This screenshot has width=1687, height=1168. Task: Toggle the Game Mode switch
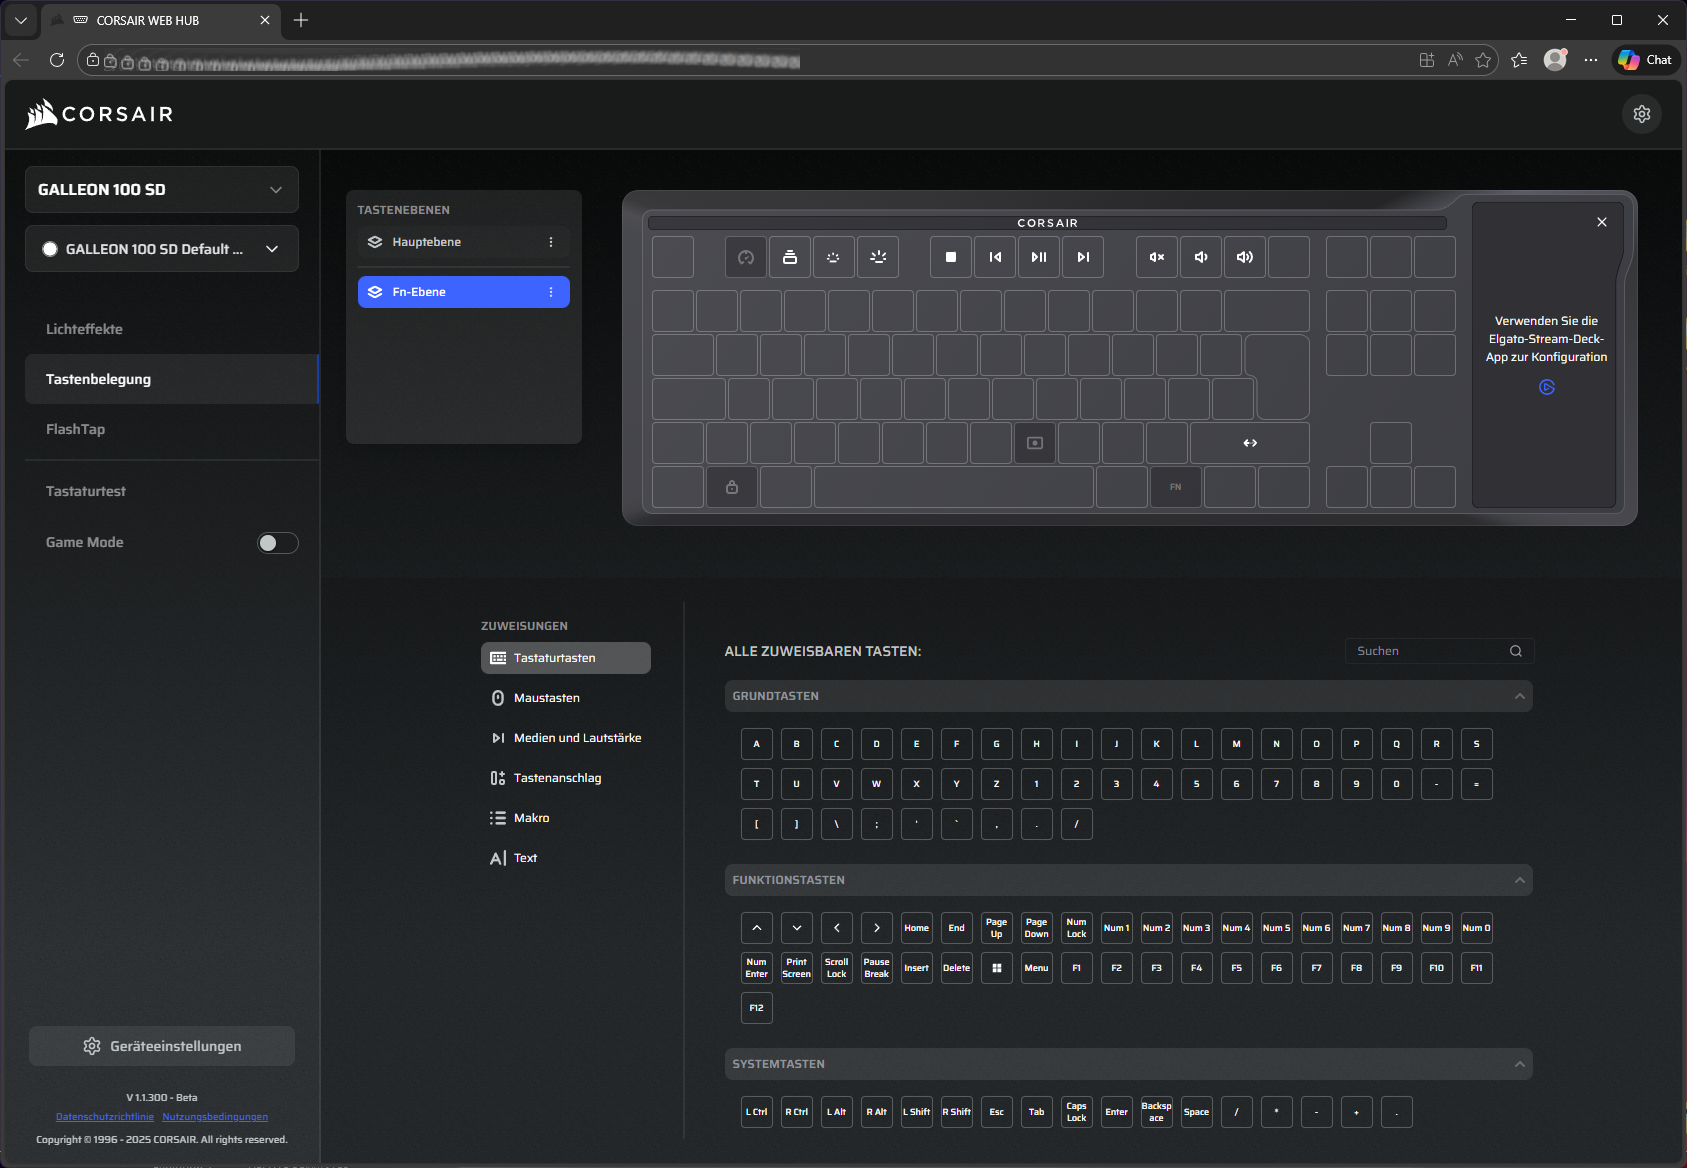tap(278, 542)
